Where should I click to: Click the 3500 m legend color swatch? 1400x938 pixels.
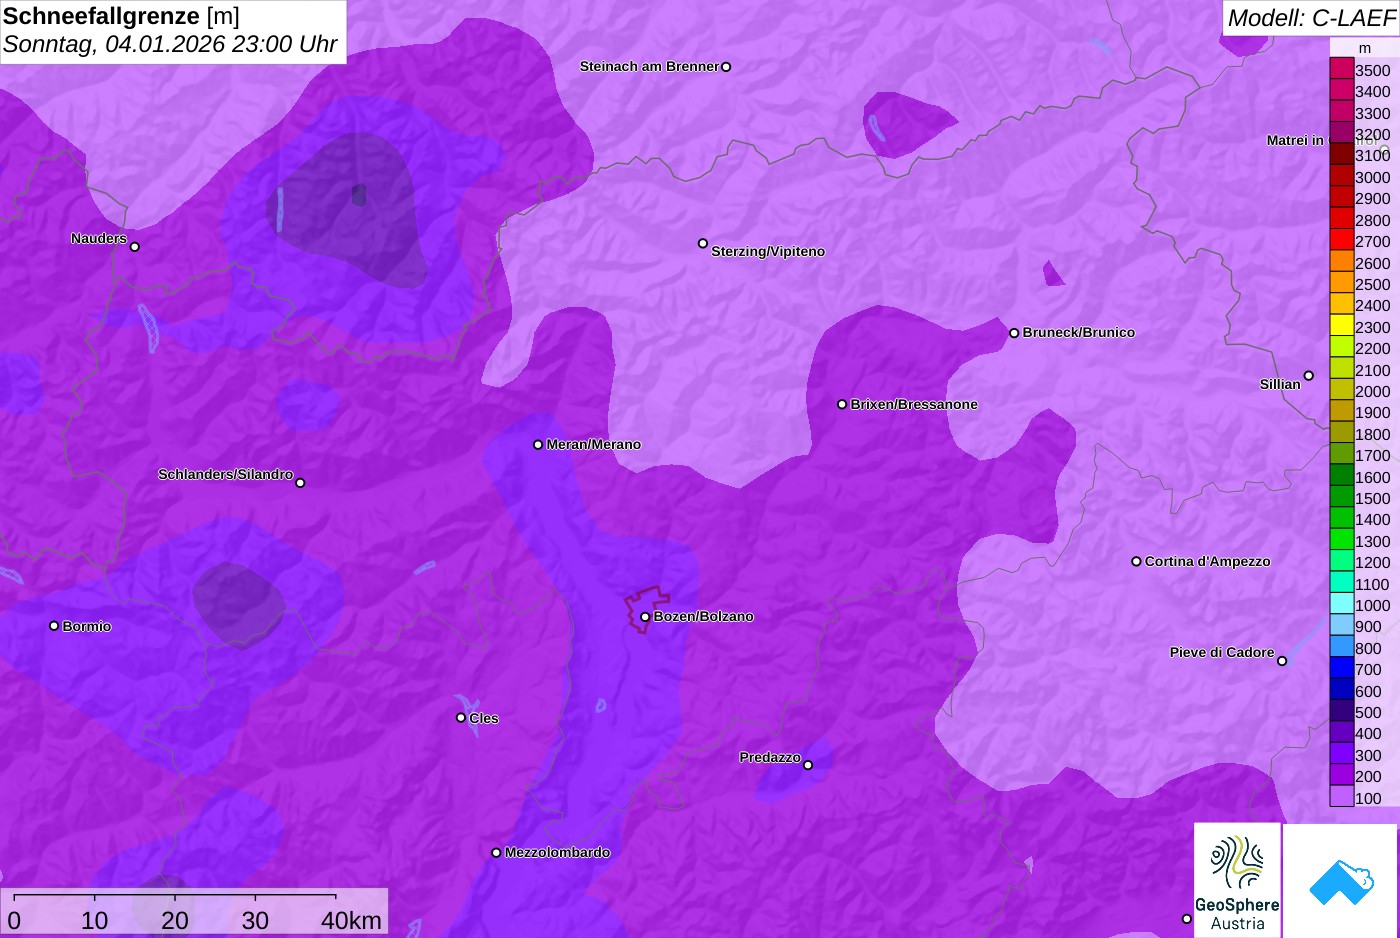pyautogui.click(x=1341, y=69)
